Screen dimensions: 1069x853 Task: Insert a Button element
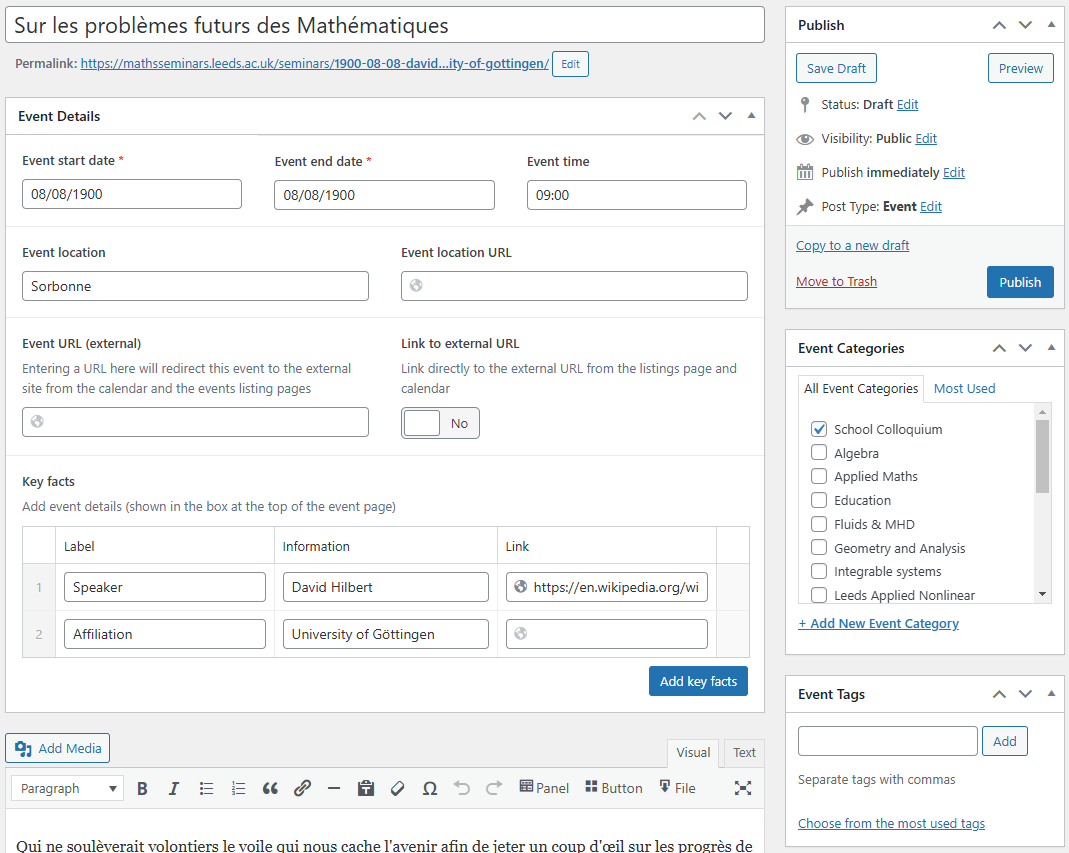click(x=614, y=788)
